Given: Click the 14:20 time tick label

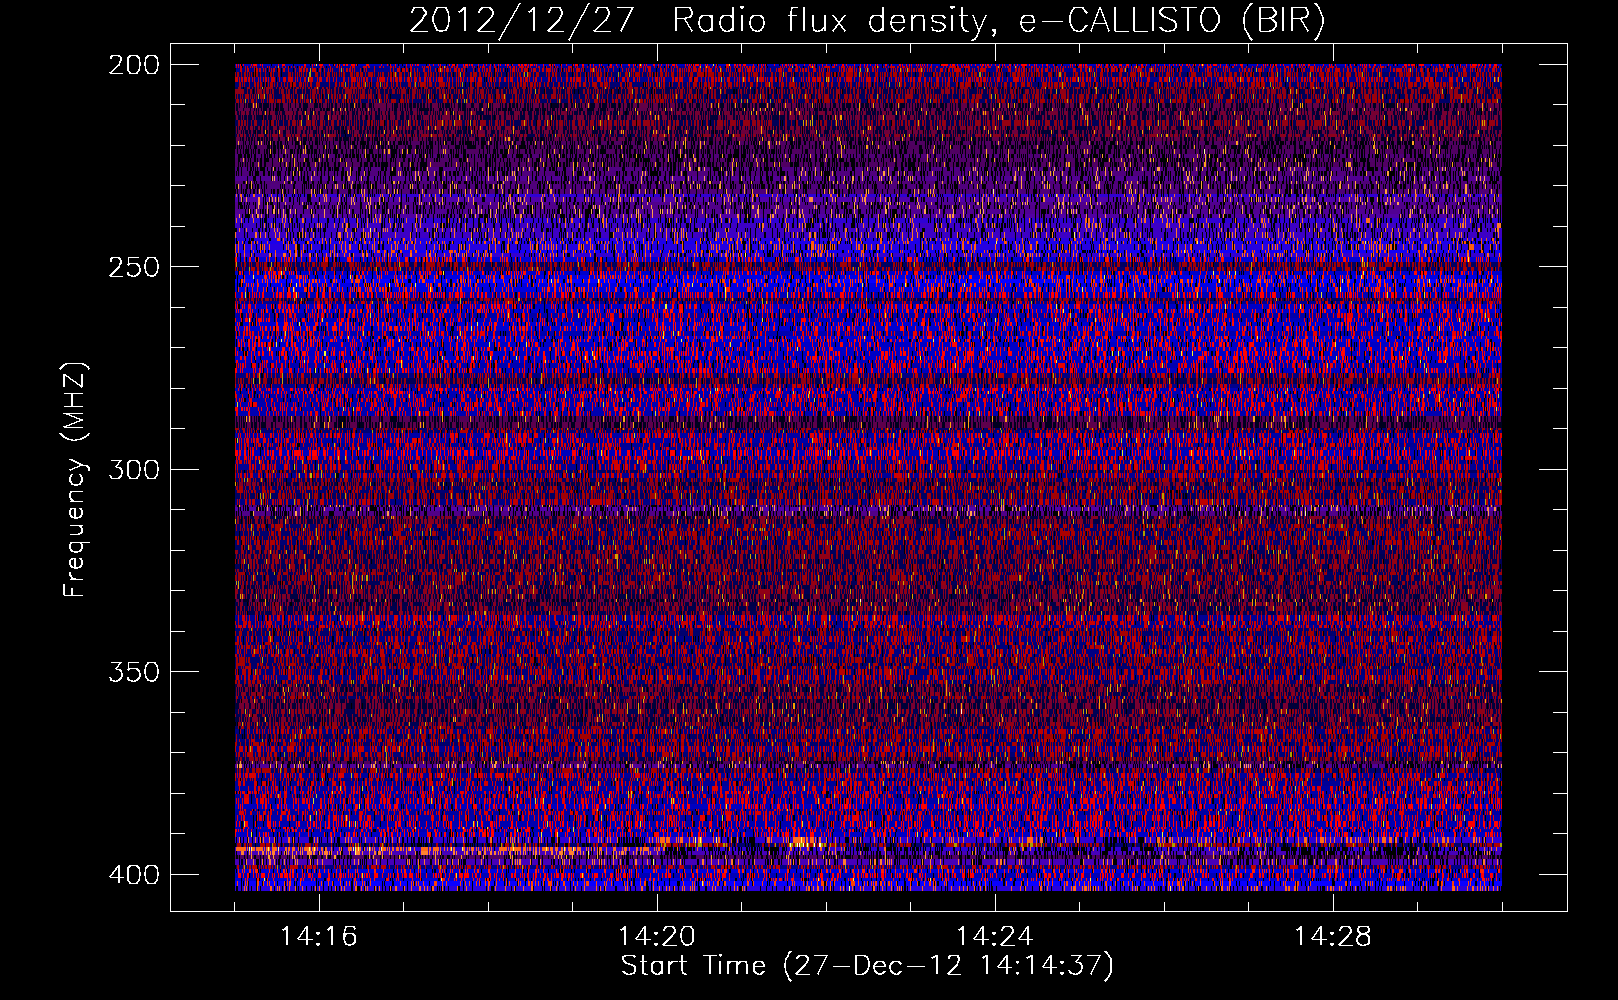Looking at the screenshot, I should 657,937.
